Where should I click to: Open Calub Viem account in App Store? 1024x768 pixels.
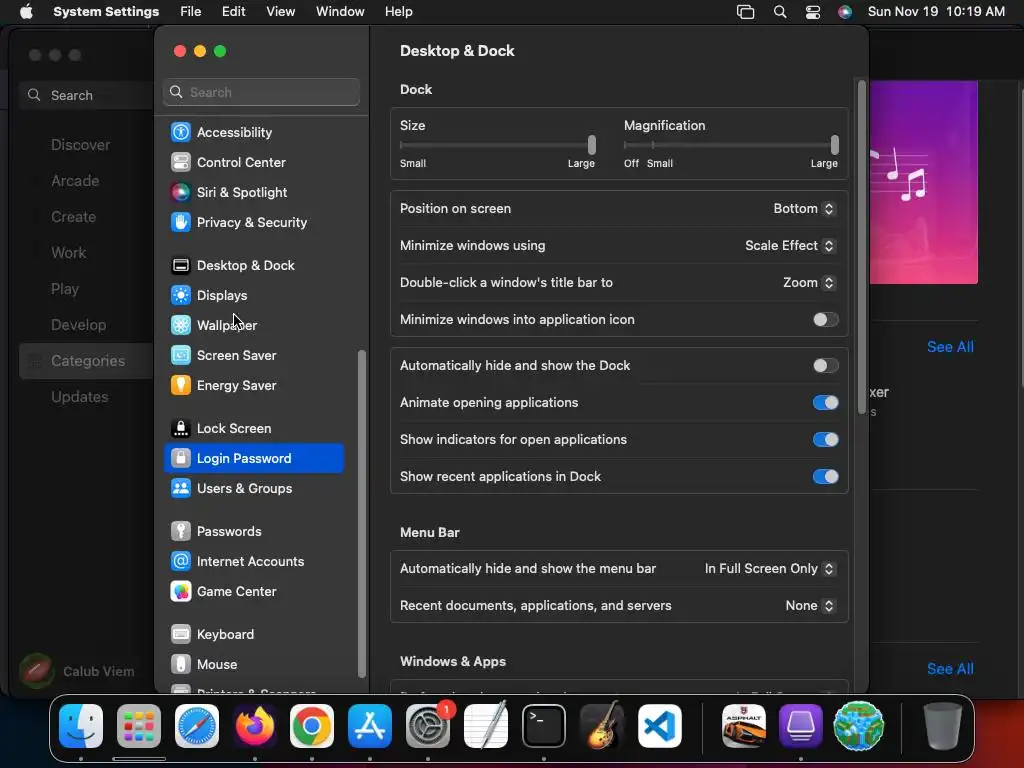[77, 671]
